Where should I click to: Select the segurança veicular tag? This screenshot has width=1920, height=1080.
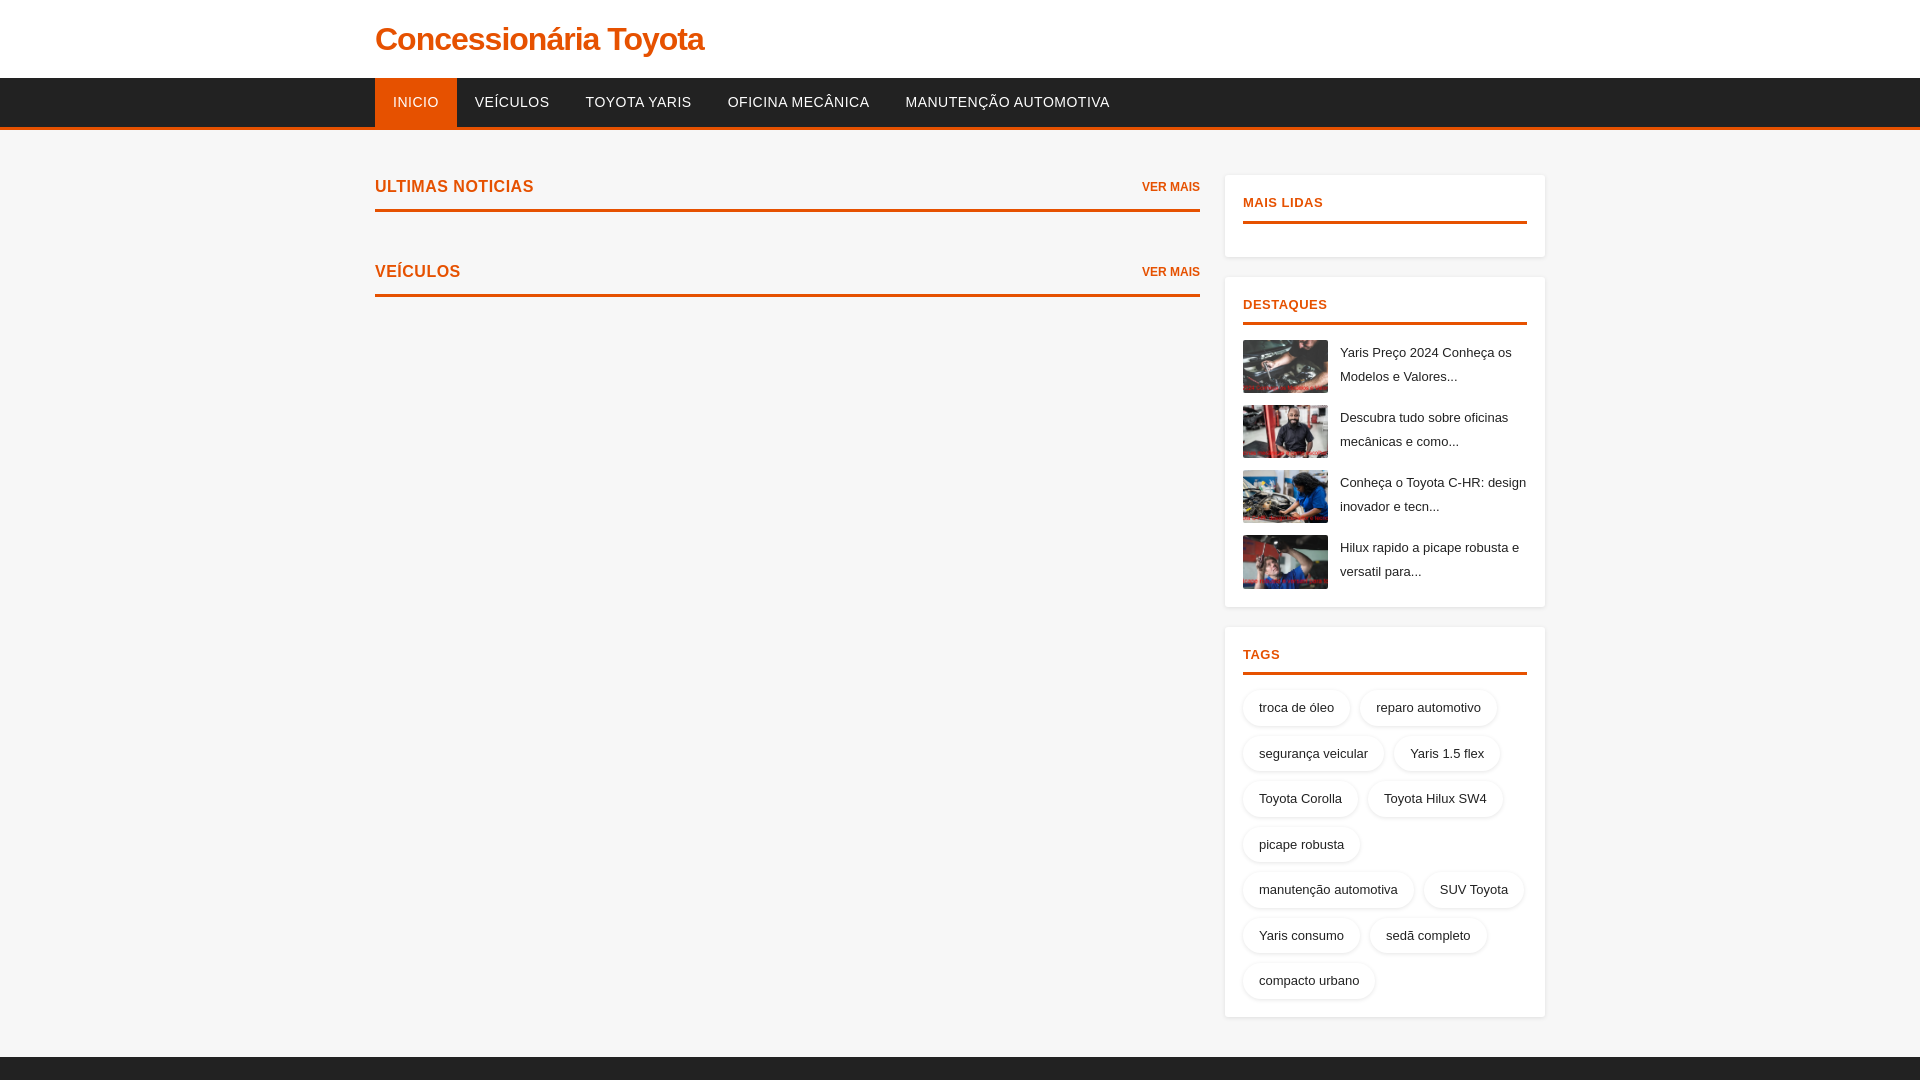tap(1313, 754)
